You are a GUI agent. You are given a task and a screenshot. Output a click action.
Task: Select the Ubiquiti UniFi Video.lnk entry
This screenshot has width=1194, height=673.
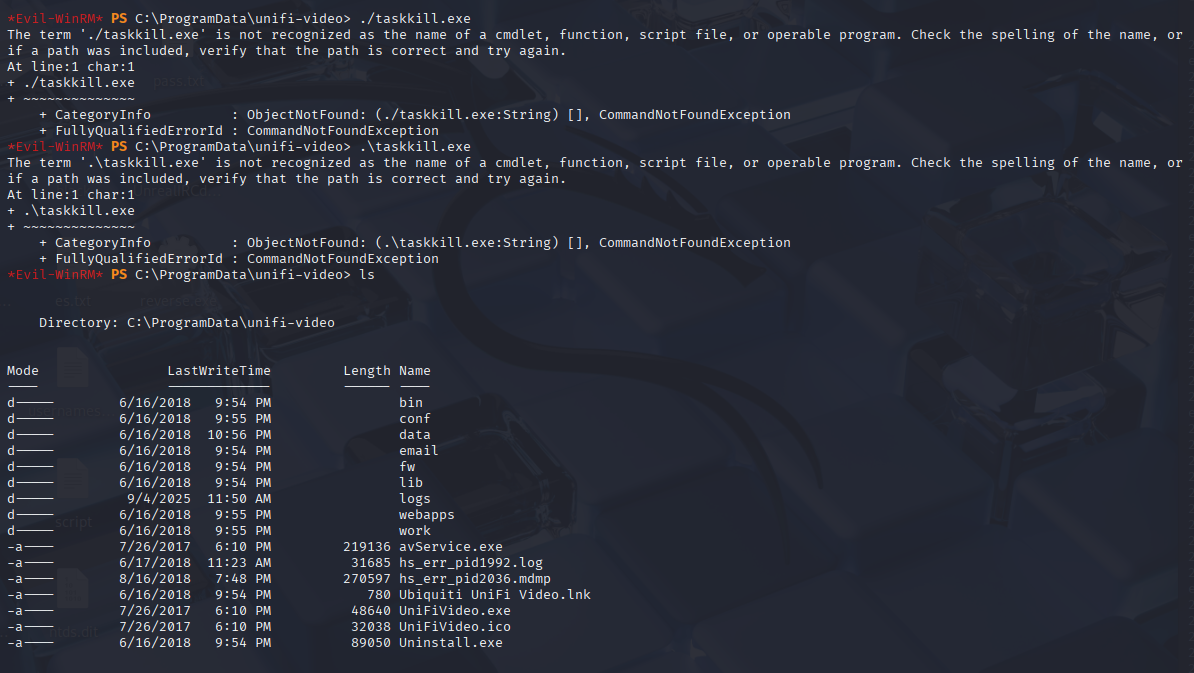pos(494,595)
